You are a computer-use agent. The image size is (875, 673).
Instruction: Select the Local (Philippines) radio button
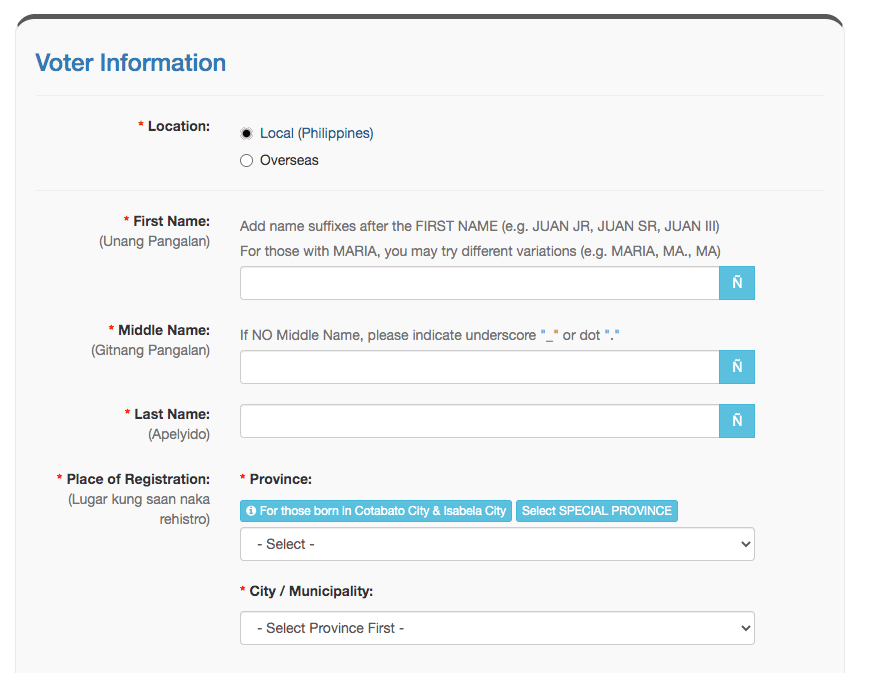pos(247,133)
